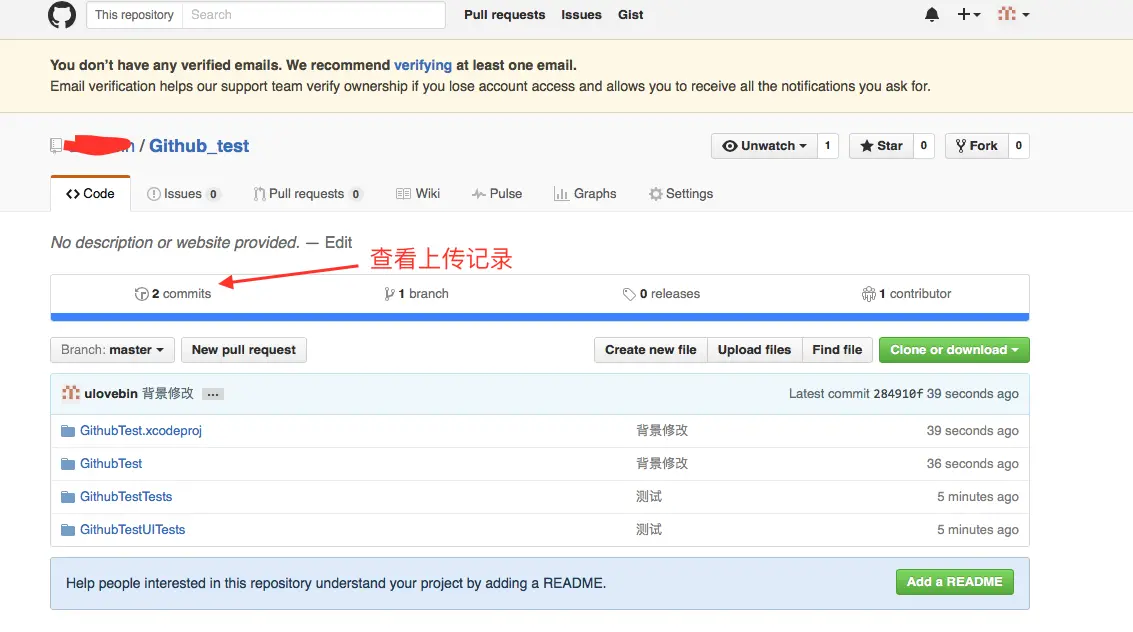Open the GithubTestUITests folder
The width and height of the screenshot is (1133, 632).
pos(132,530)
